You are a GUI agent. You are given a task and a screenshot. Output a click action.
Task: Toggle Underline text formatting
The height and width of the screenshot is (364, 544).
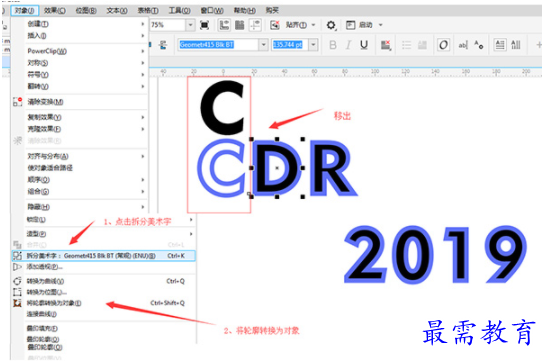click(x=364, y=45)
